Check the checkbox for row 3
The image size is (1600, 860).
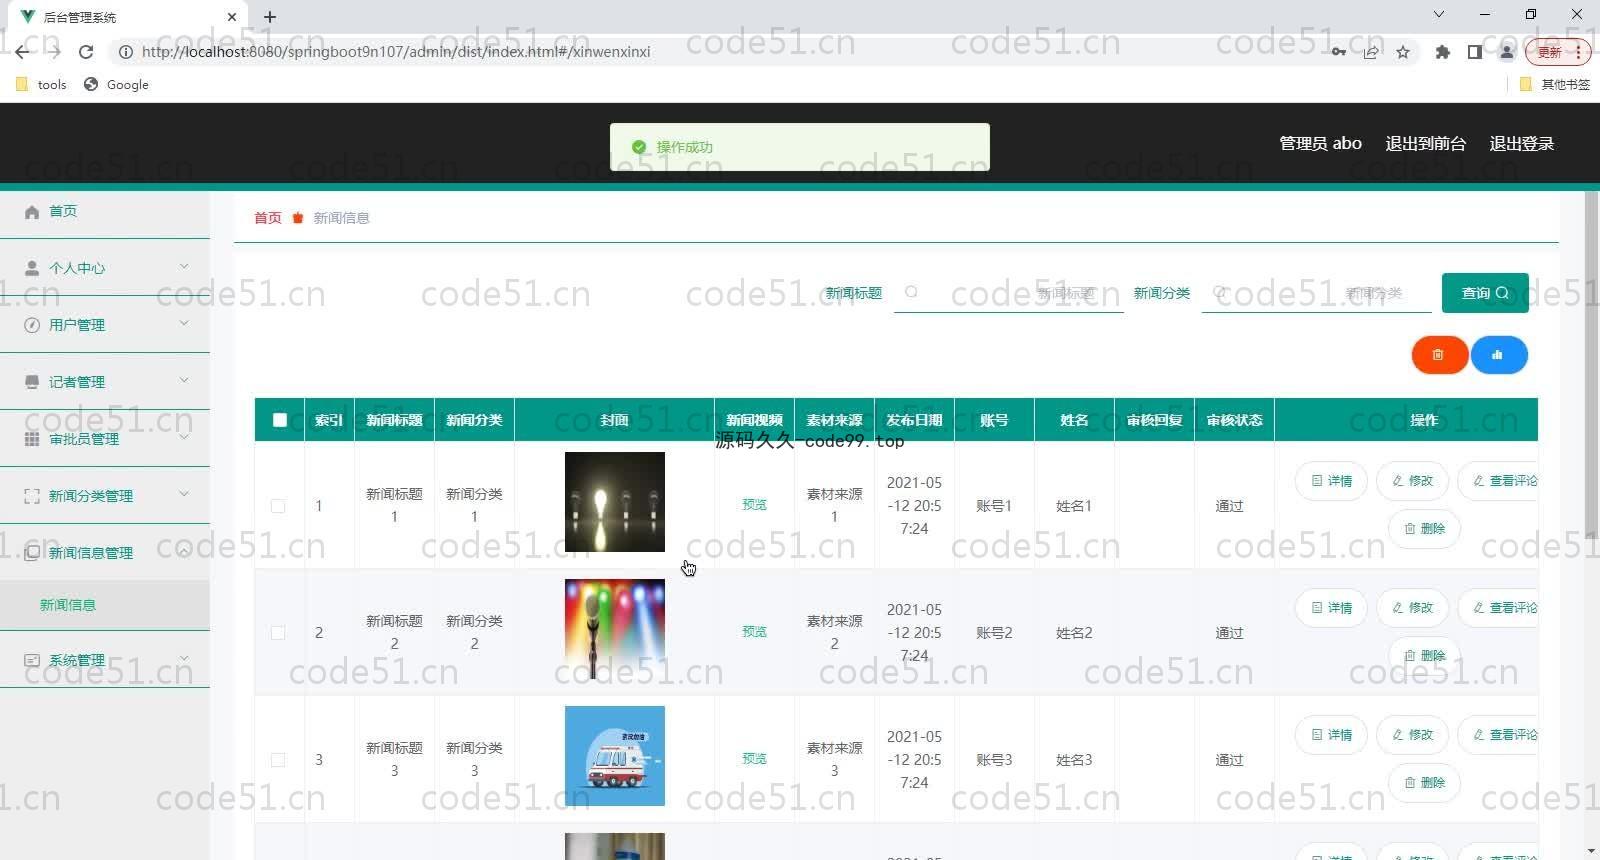(278, 760)
